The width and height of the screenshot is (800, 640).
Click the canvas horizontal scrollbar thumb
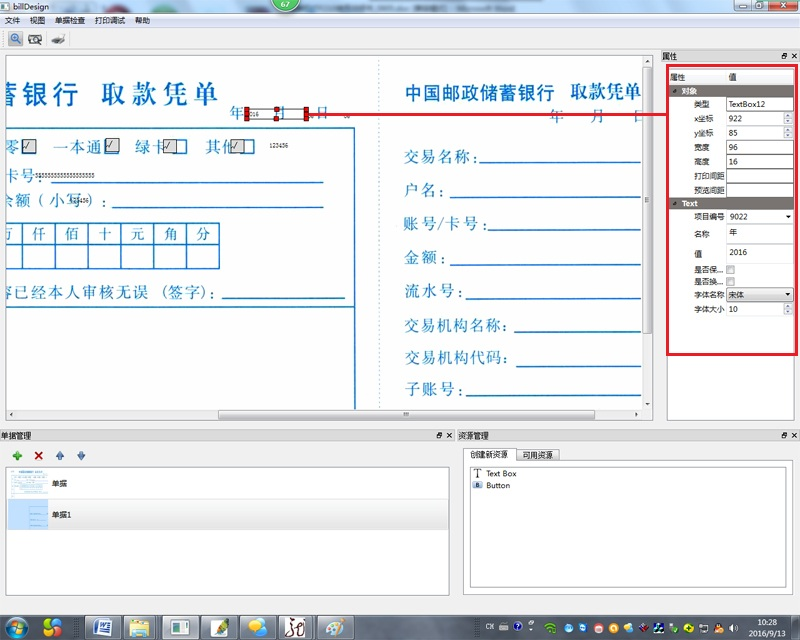point(406,414)
